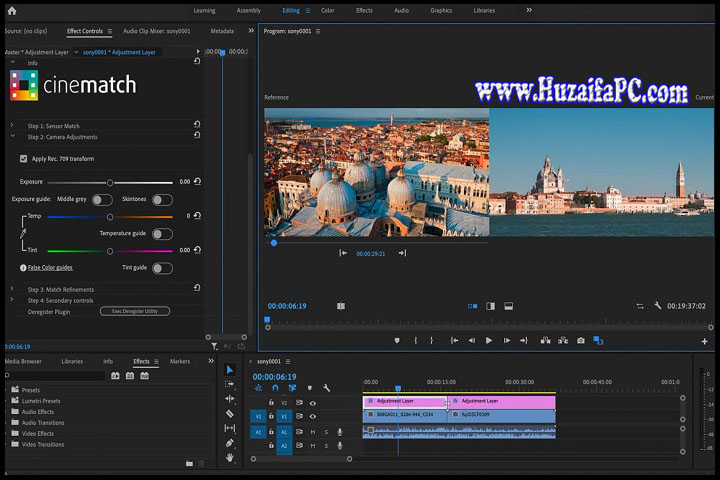This screenshot has width=720, height=480.
Task: Select the Selection tool arrow
Action: [230, 370]
